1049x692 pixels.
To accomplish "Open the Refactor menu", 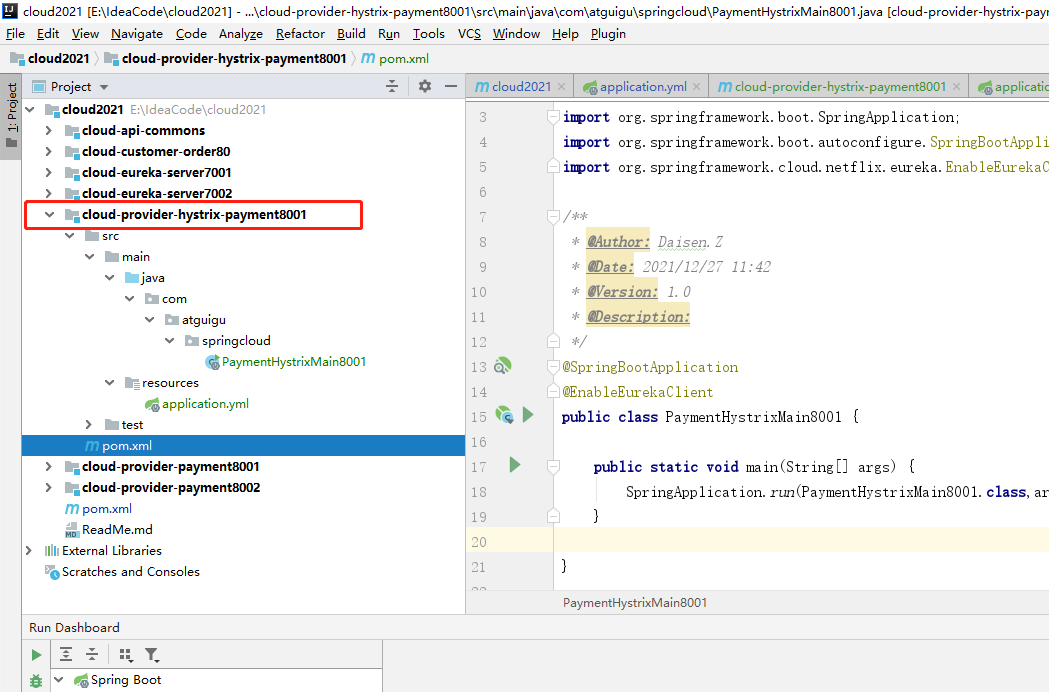I will point(300,33).
